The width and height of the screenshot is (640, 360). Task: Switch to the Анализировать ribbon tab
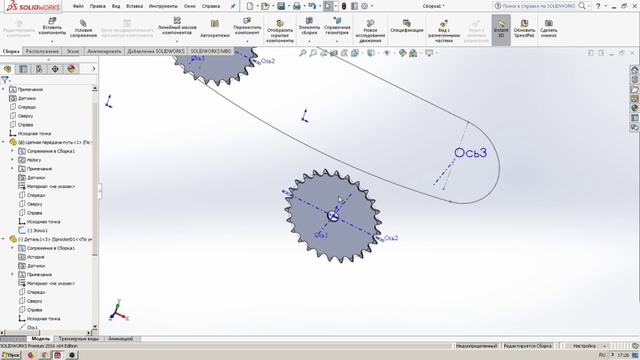click(x=104, y=51)
